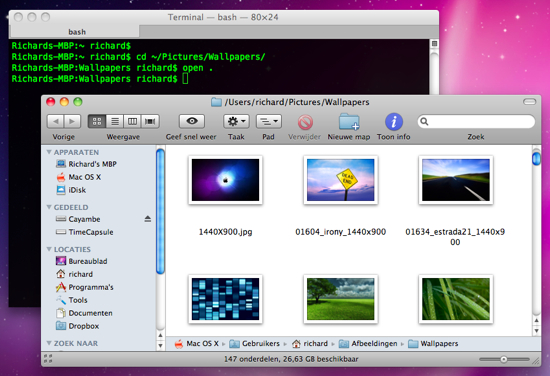Select the blue DNA pattern wallpaper thumbnail
This screenshot has width=550, height=376.
pyautogui.click(x=226, y=299)
